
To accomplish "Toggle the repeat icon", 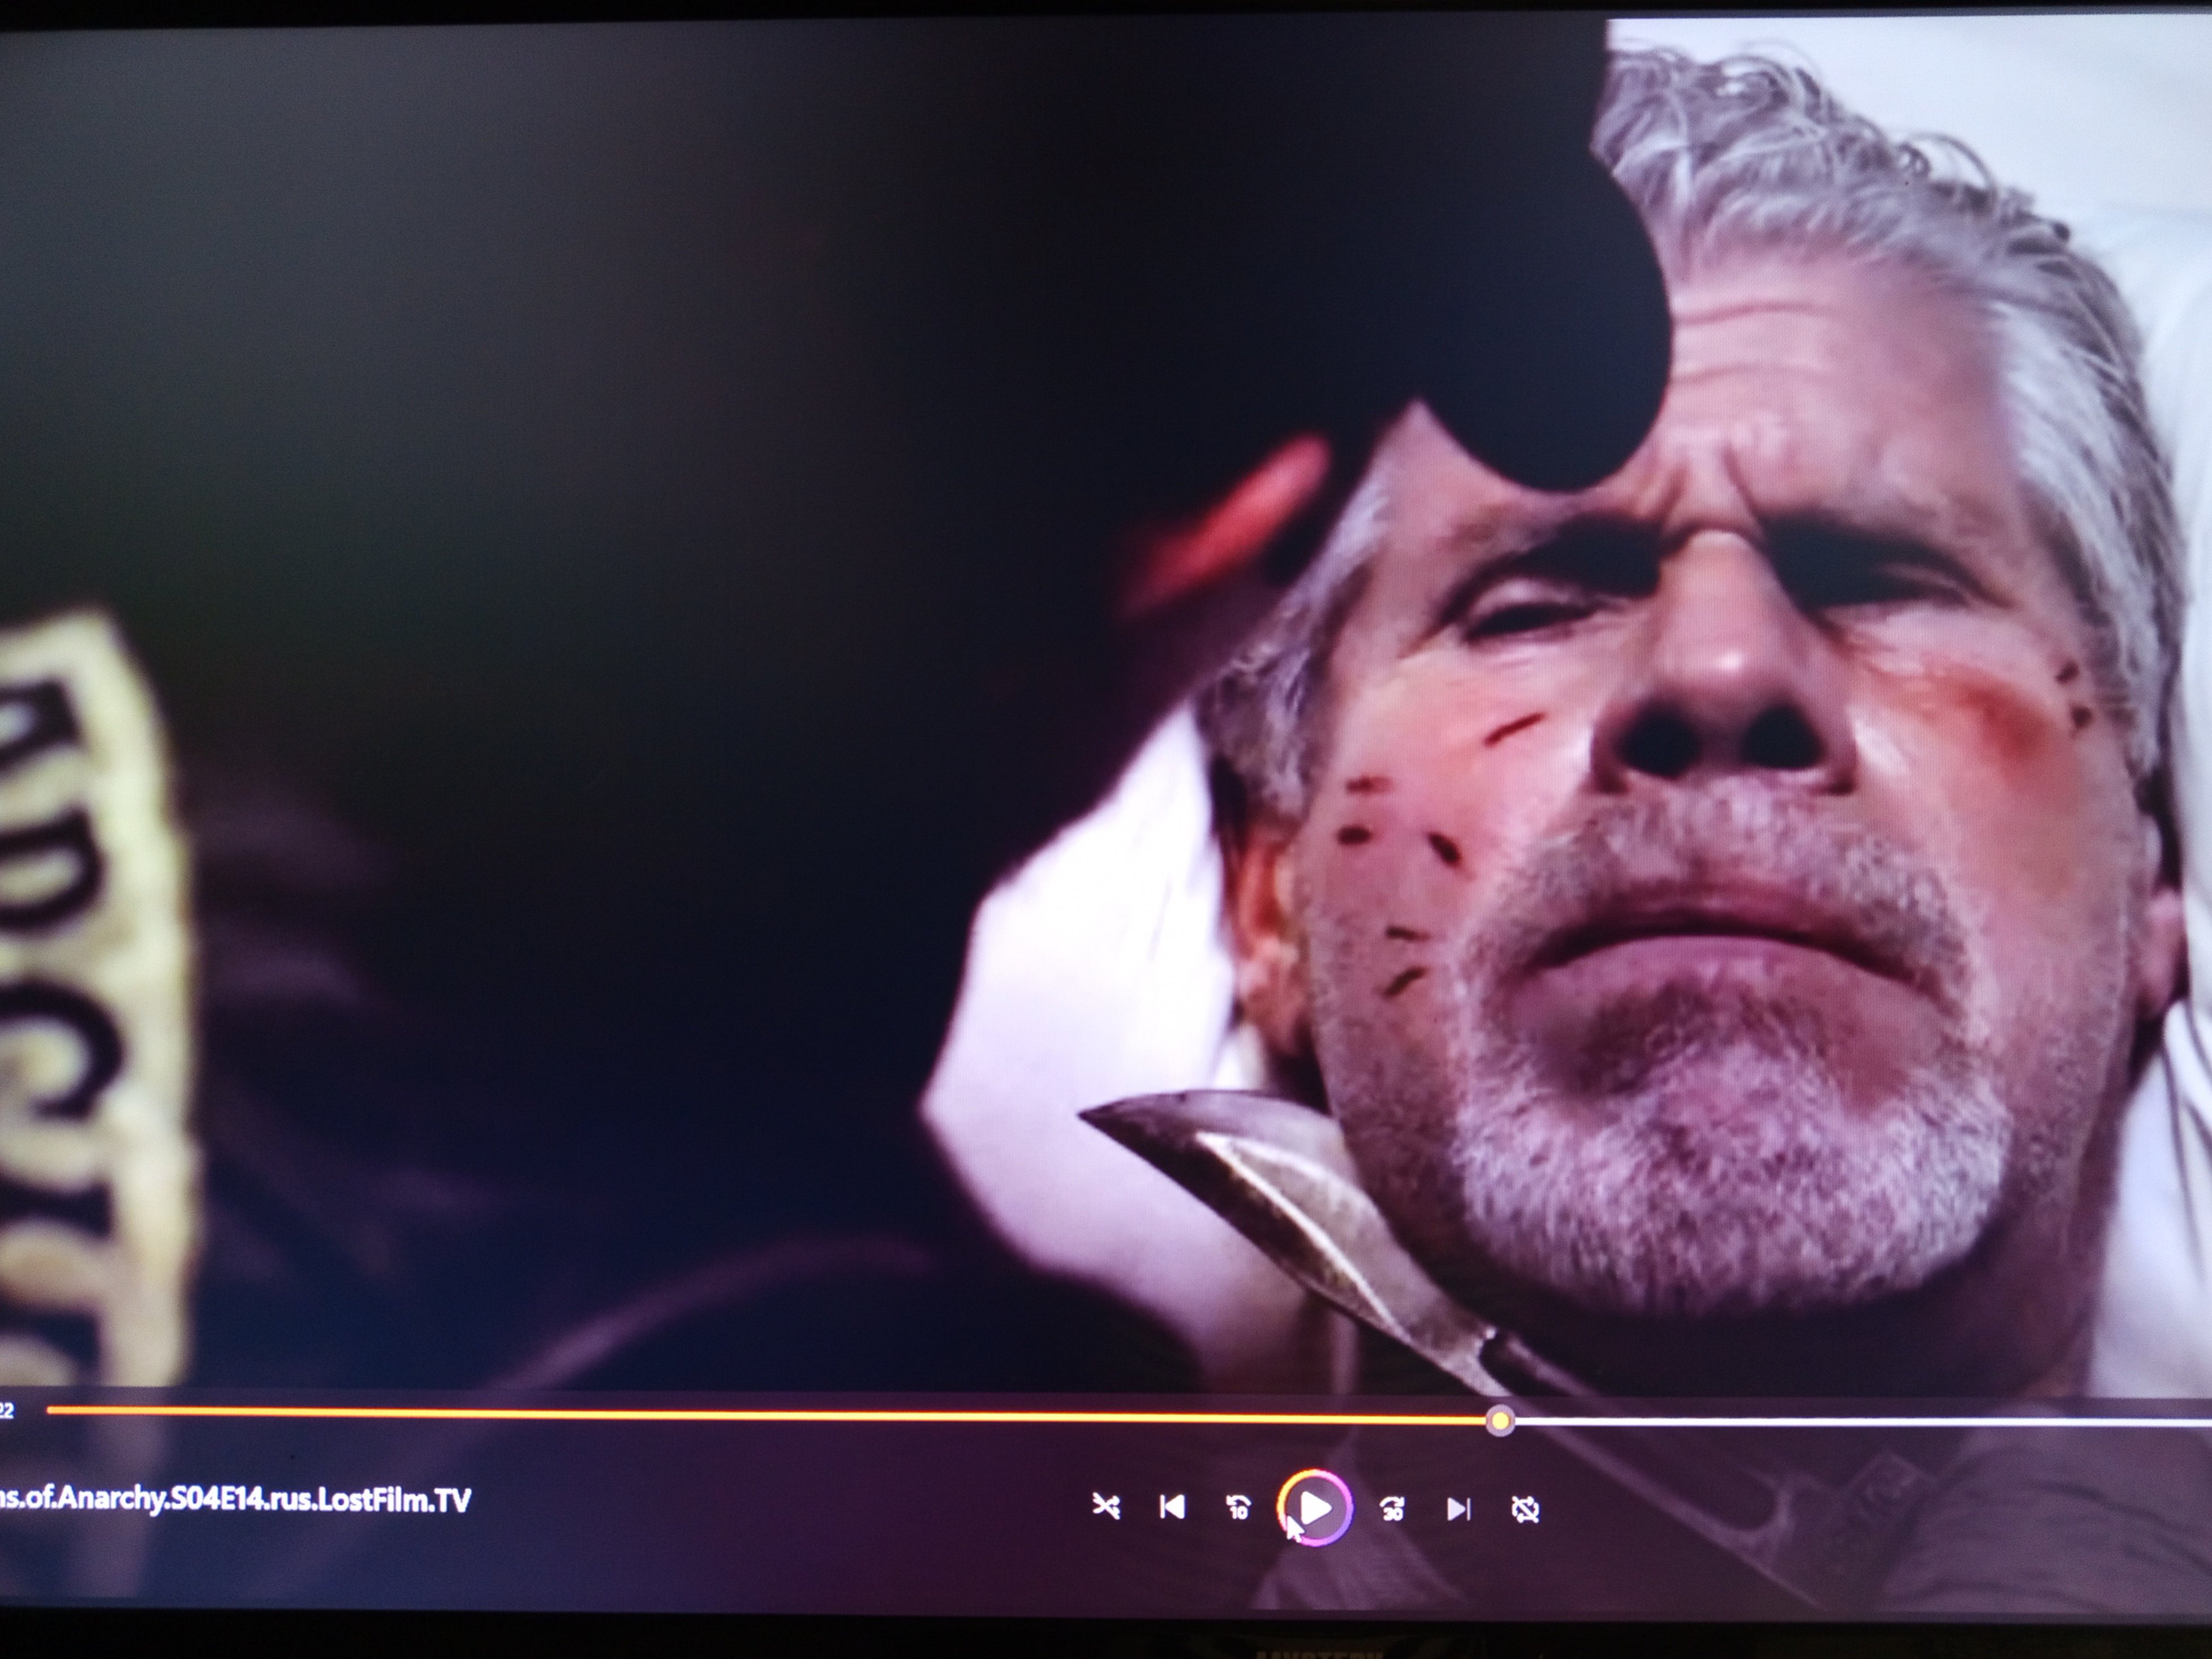I will coord(1525,1509).
